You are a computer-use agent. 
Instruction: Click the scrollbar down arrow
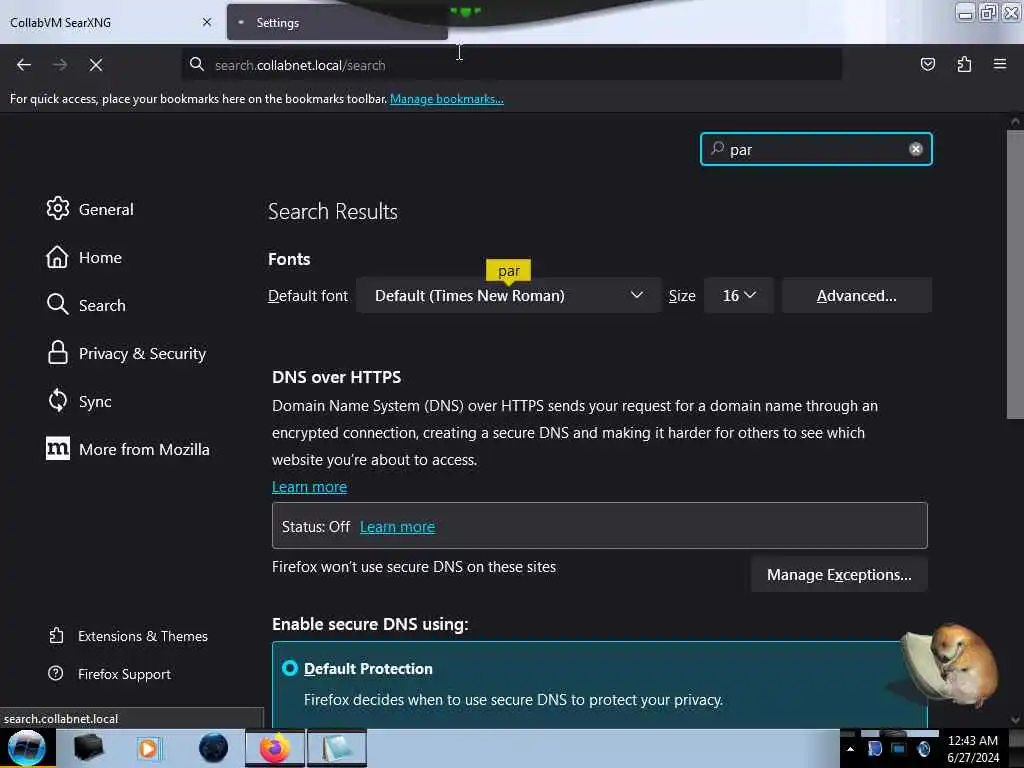coord(1015,720)
